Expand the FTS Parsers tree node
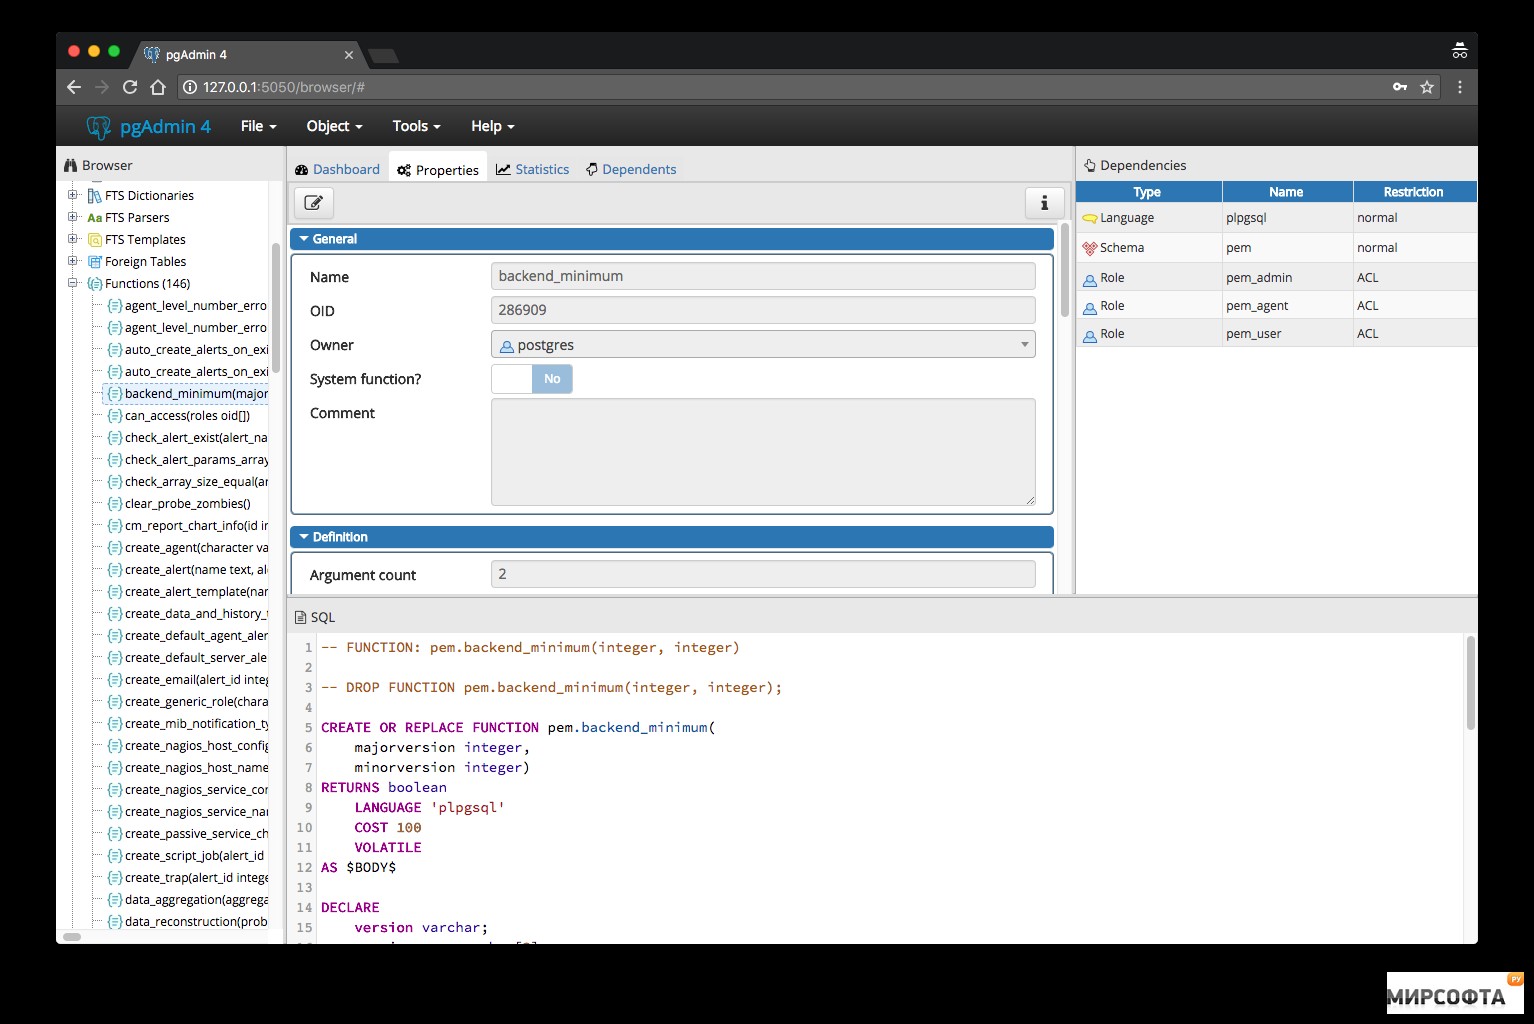Image resolution: width=1534 pixels, height=1024 pixels. pos(73,217)
